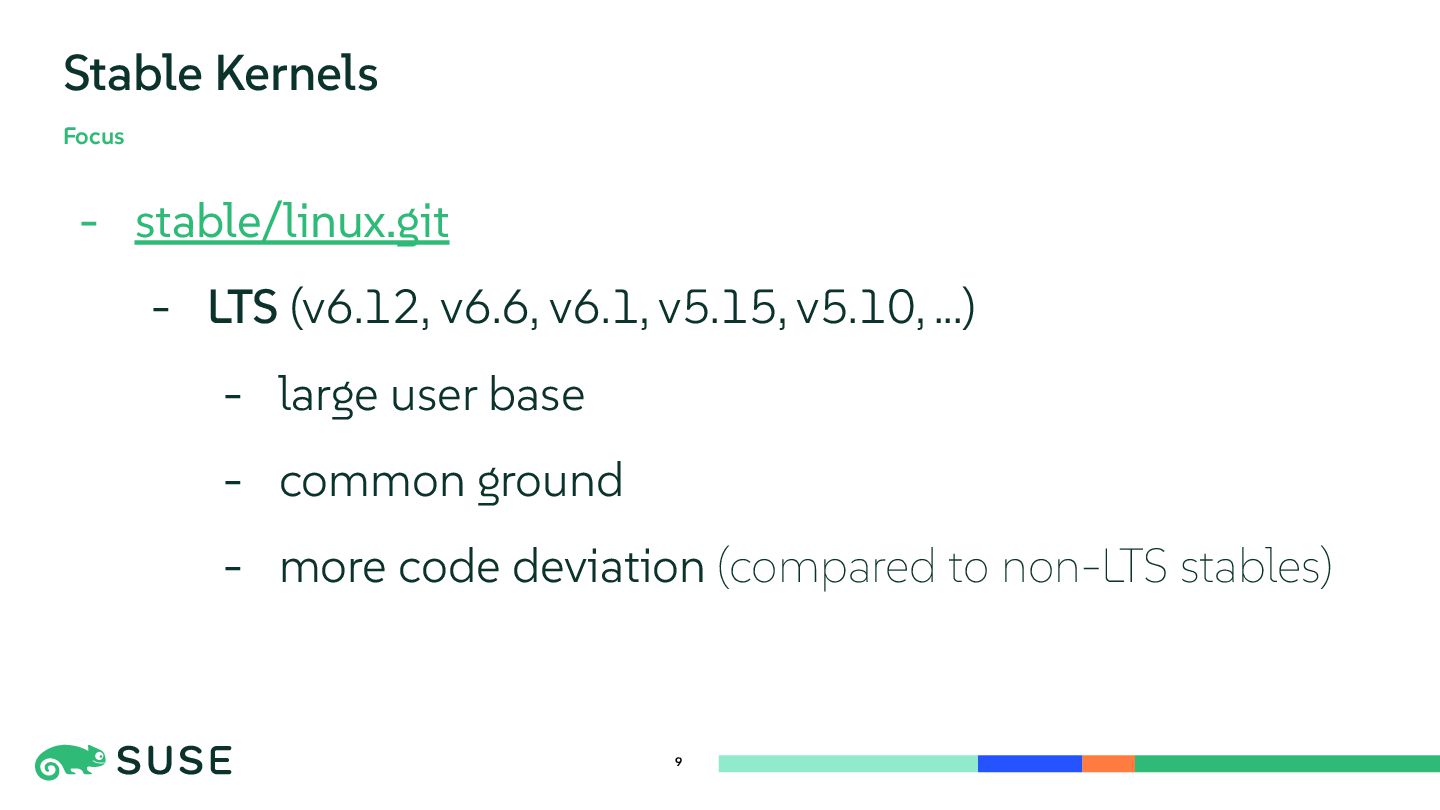Click the common ground bullet
Screen dimensions: 1440x810
451,481
